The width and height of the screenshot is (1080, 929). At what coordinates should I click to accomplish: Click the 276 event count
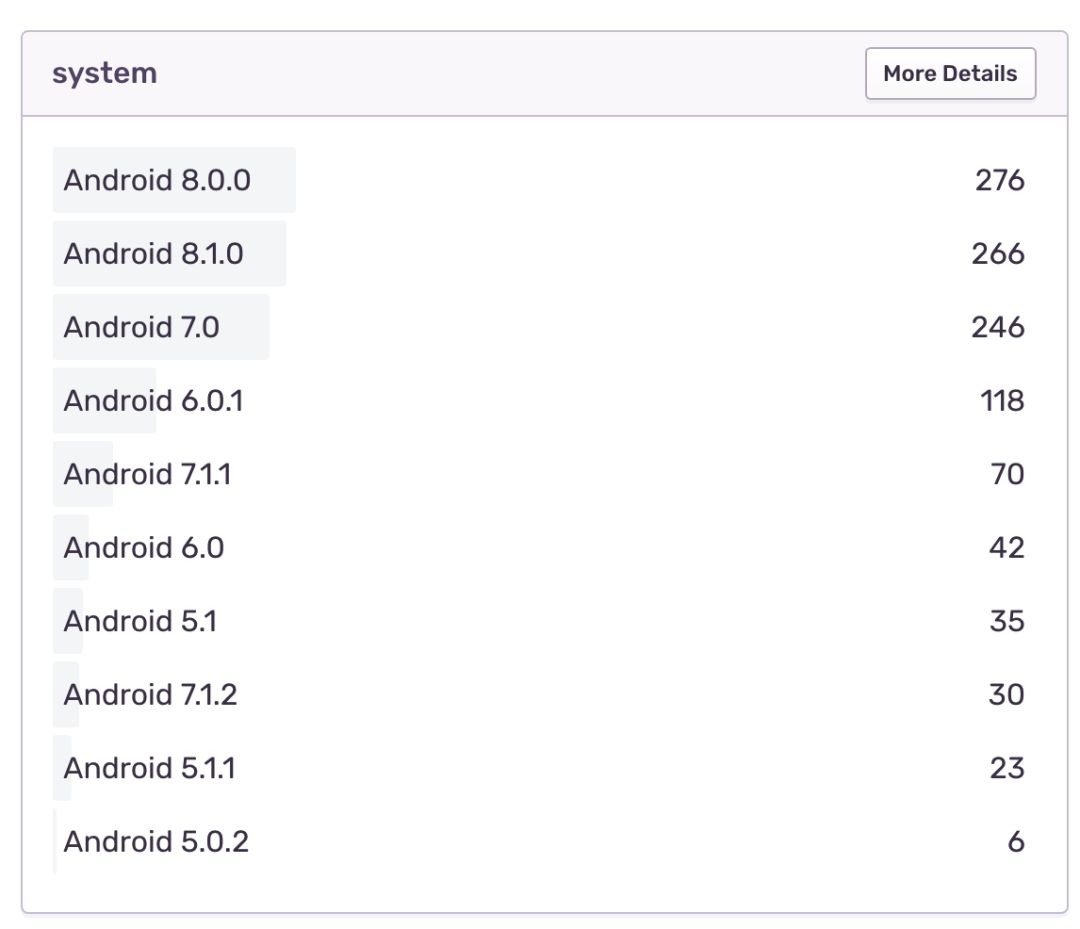999,181
